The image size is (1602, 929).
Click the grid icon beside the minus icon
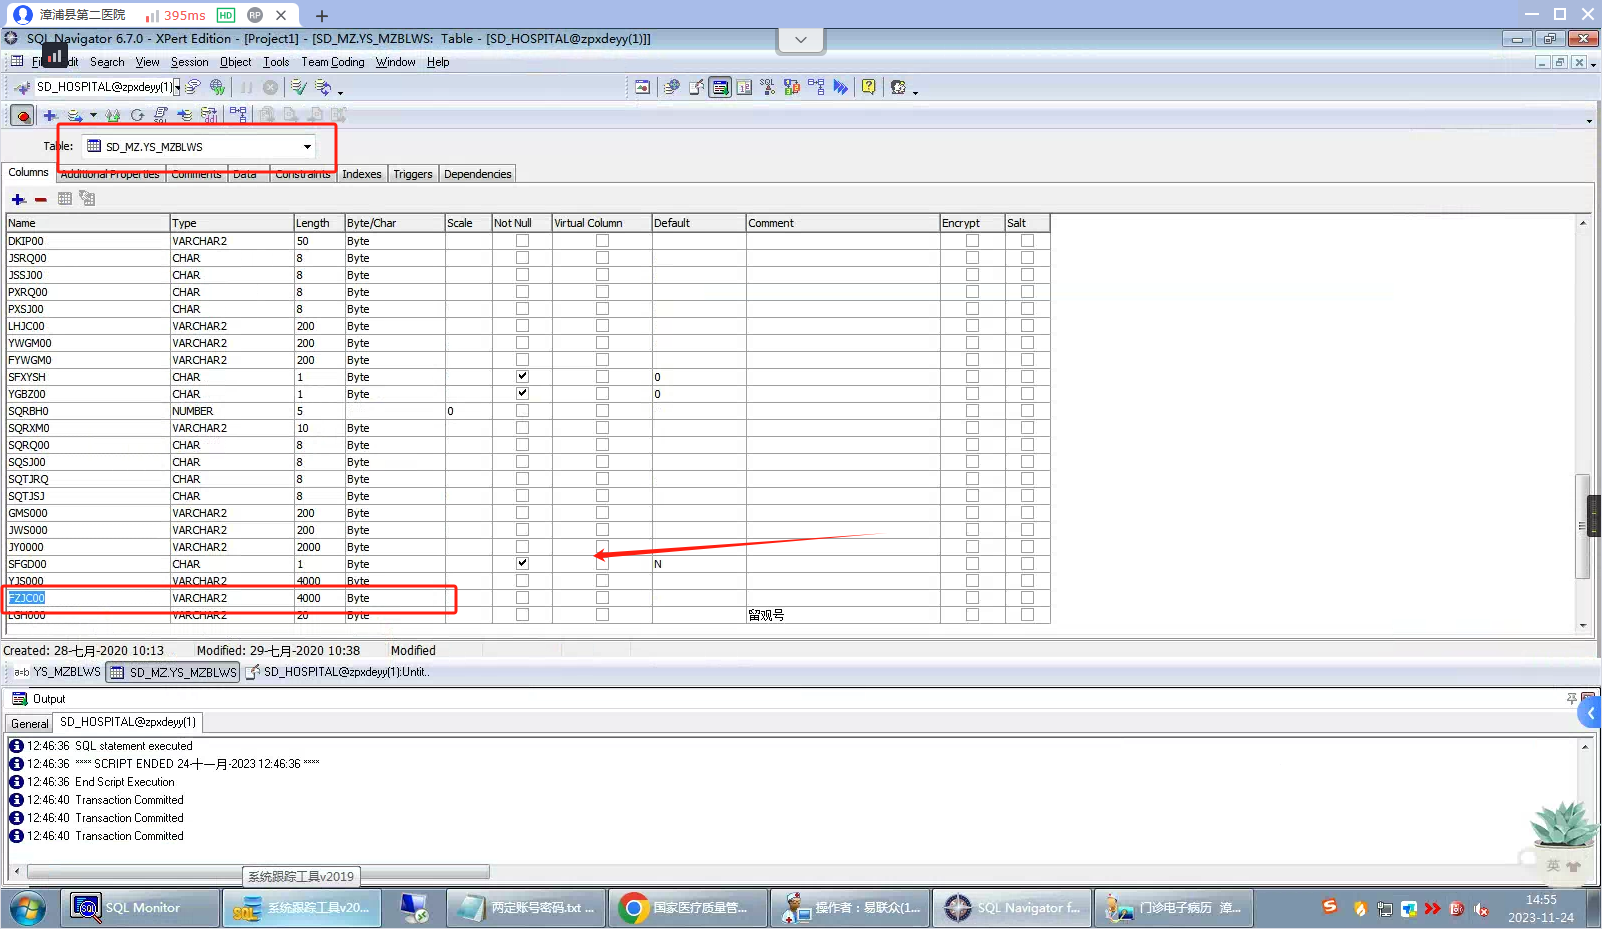click(65, 199)
